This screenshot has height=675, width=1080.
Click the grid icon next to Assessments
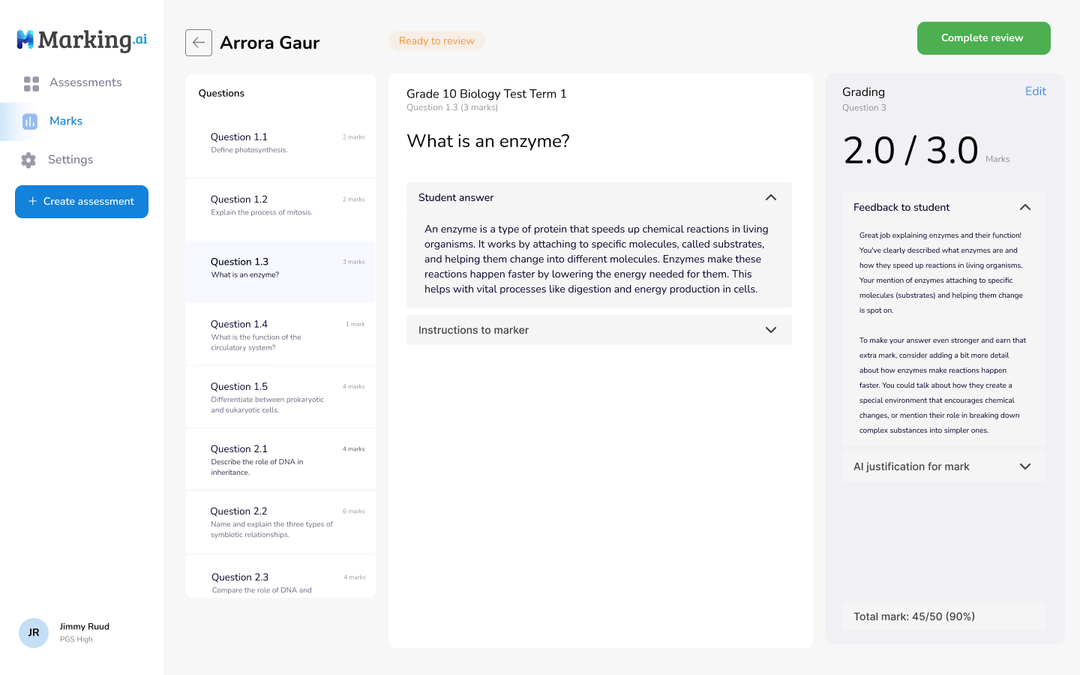[x=31, y=82]
